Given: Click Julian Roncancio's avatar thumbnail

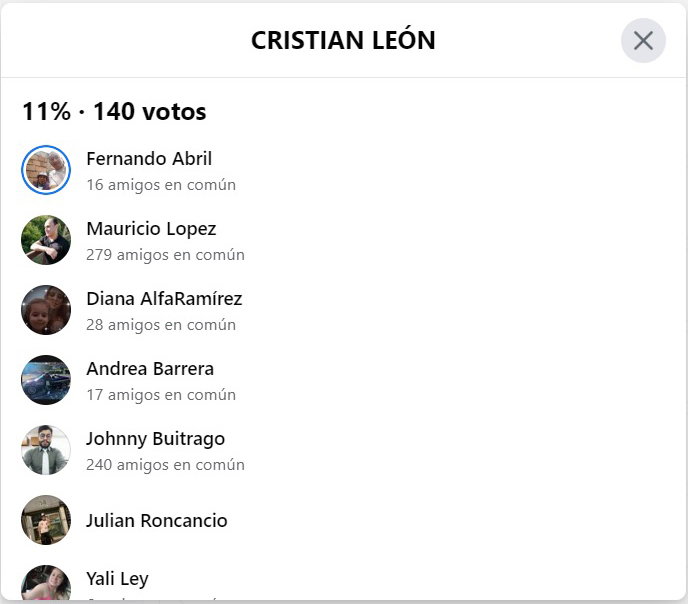Looking at the screenshot, I should pyautogui.click(x=46, y=520).
